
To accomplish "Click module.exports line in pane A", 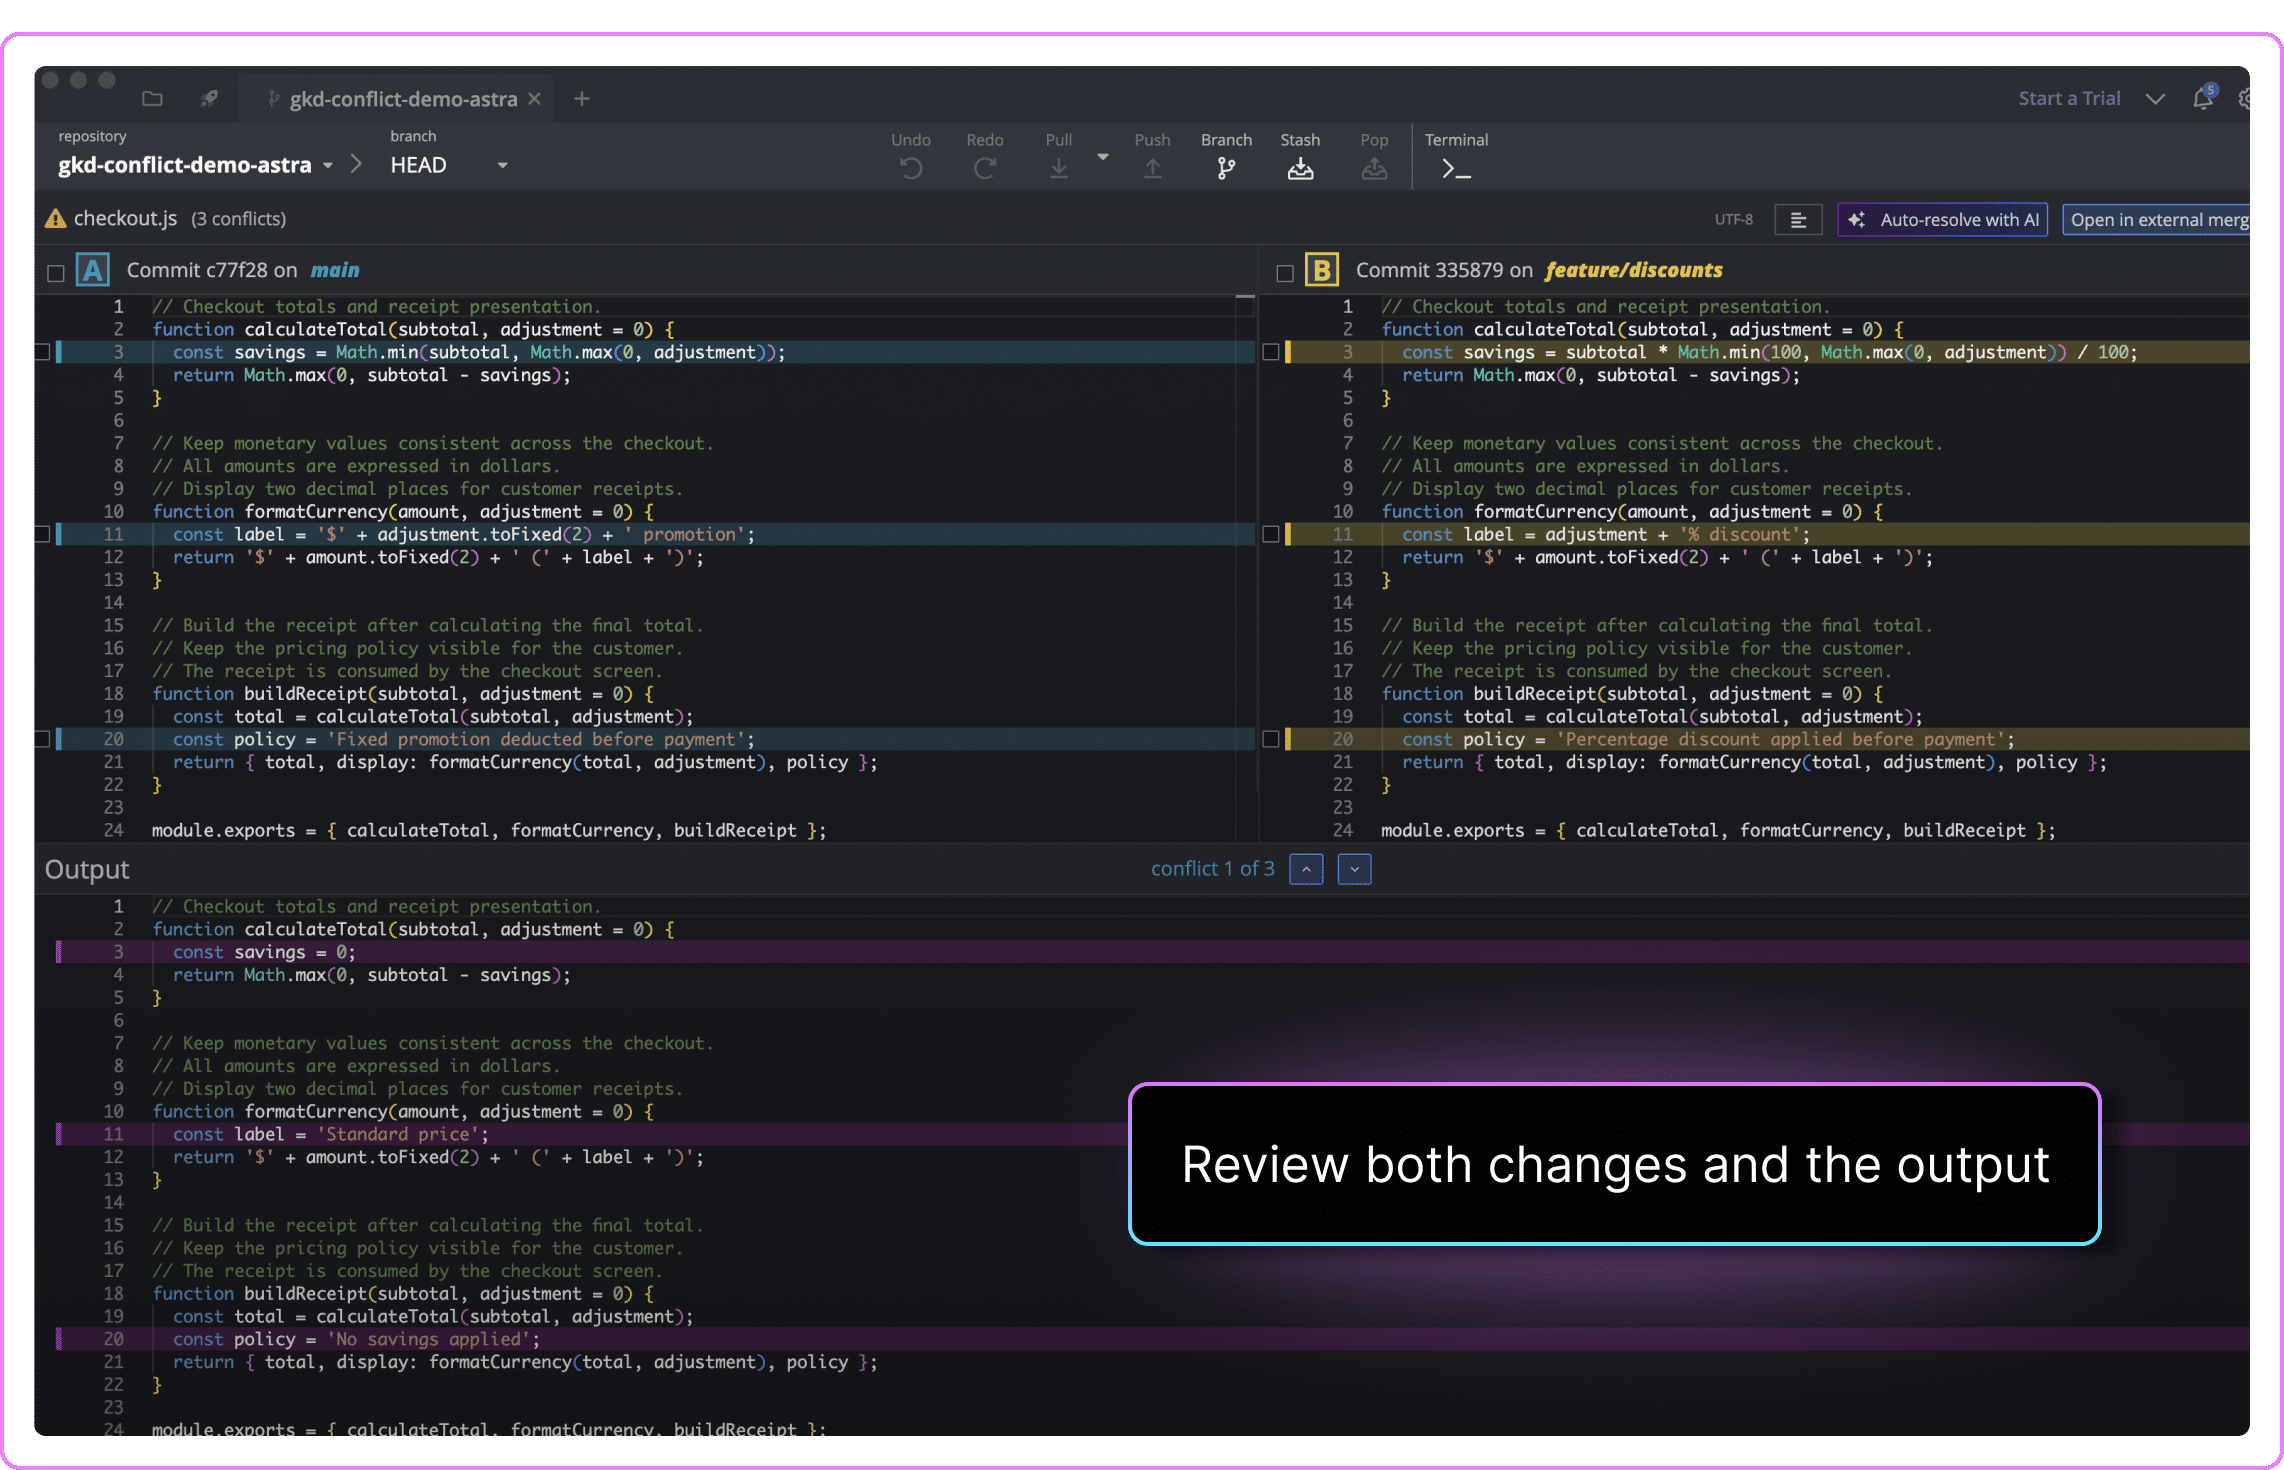I will [489, 830].
